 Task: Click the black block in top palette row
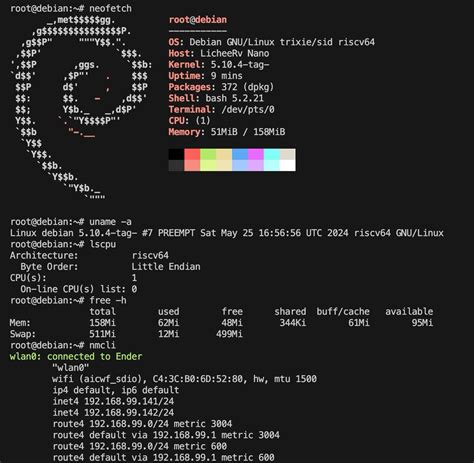coord(176,154)
